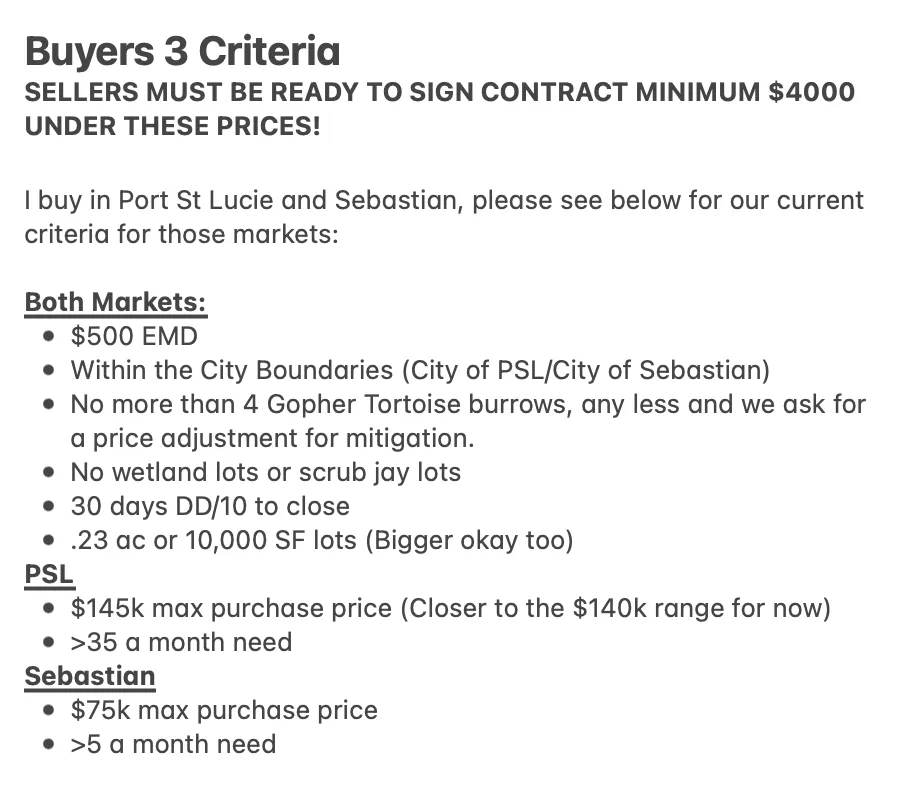
Task: Select the underlined "Sebastian" section heading
Action: pos(90,676)
